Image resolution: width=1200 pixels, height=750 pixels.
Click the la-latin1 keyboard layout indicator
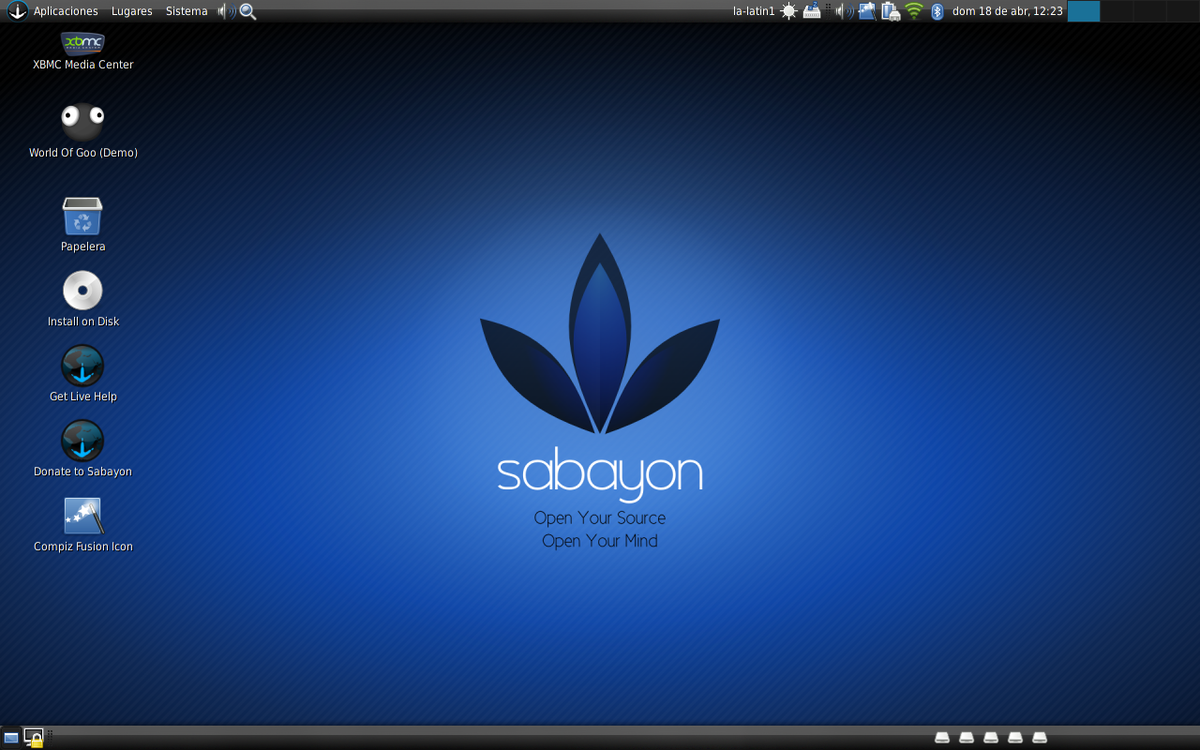point(754,11)
